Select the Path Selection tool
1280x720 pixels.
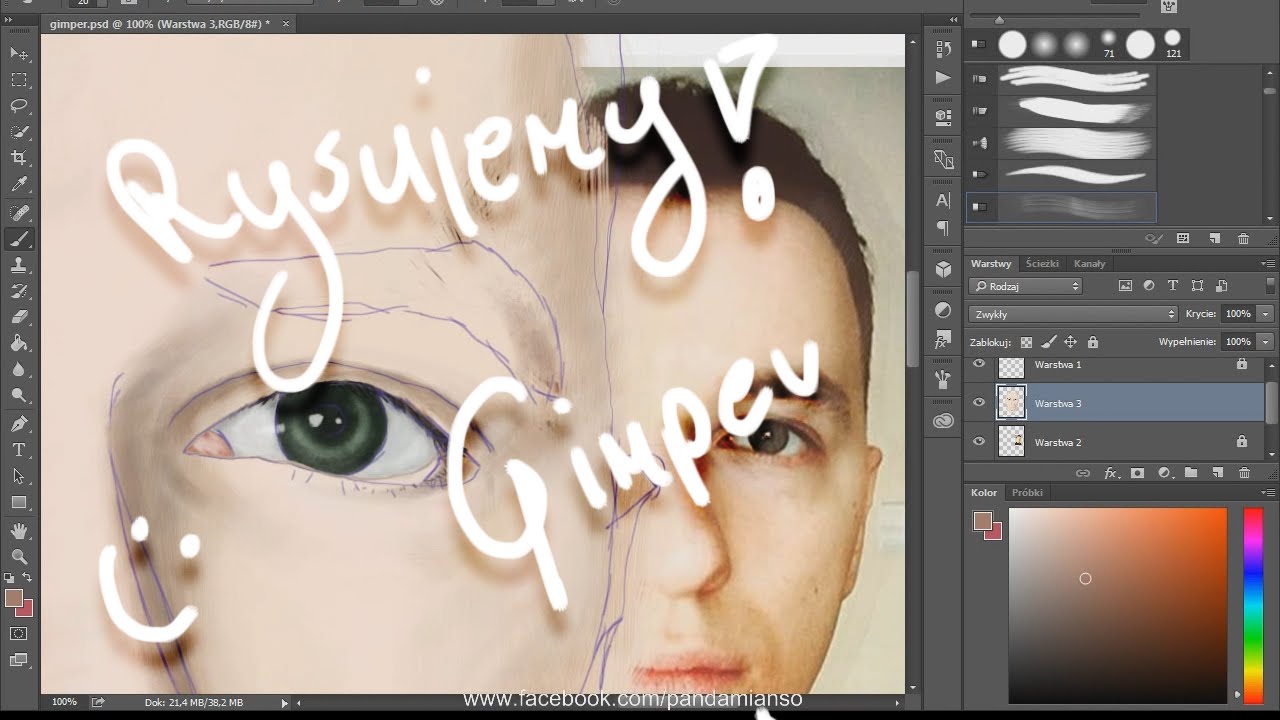(19, 476)
